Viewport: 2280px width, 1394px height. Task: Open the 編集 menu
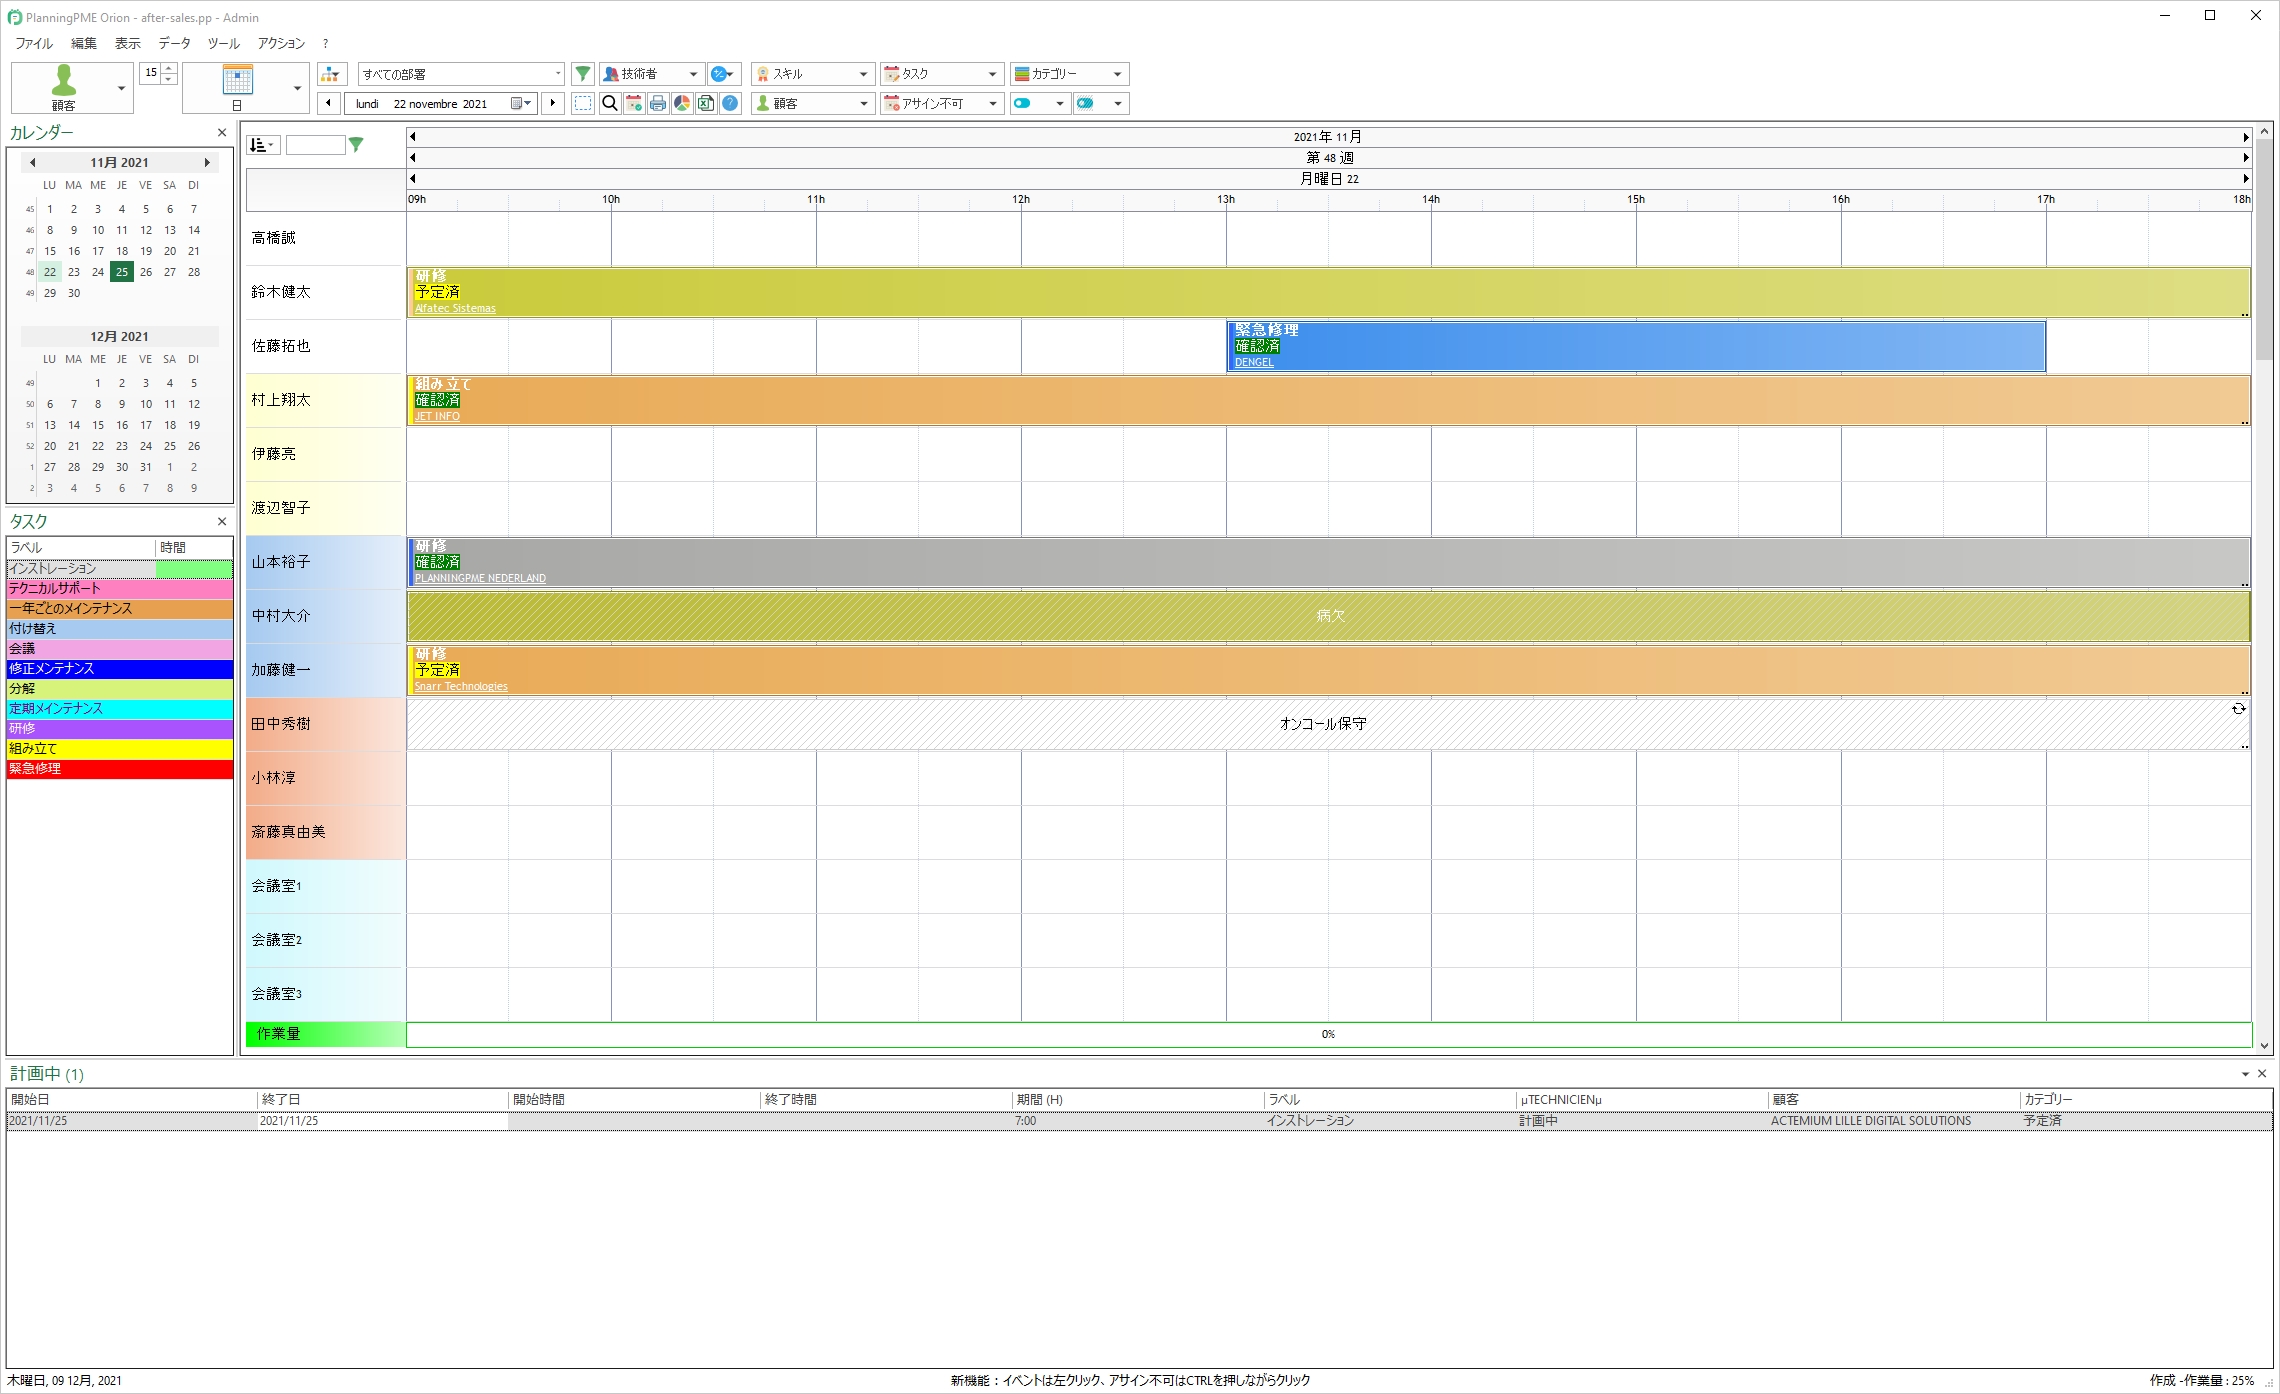click(x=84, y=43)
